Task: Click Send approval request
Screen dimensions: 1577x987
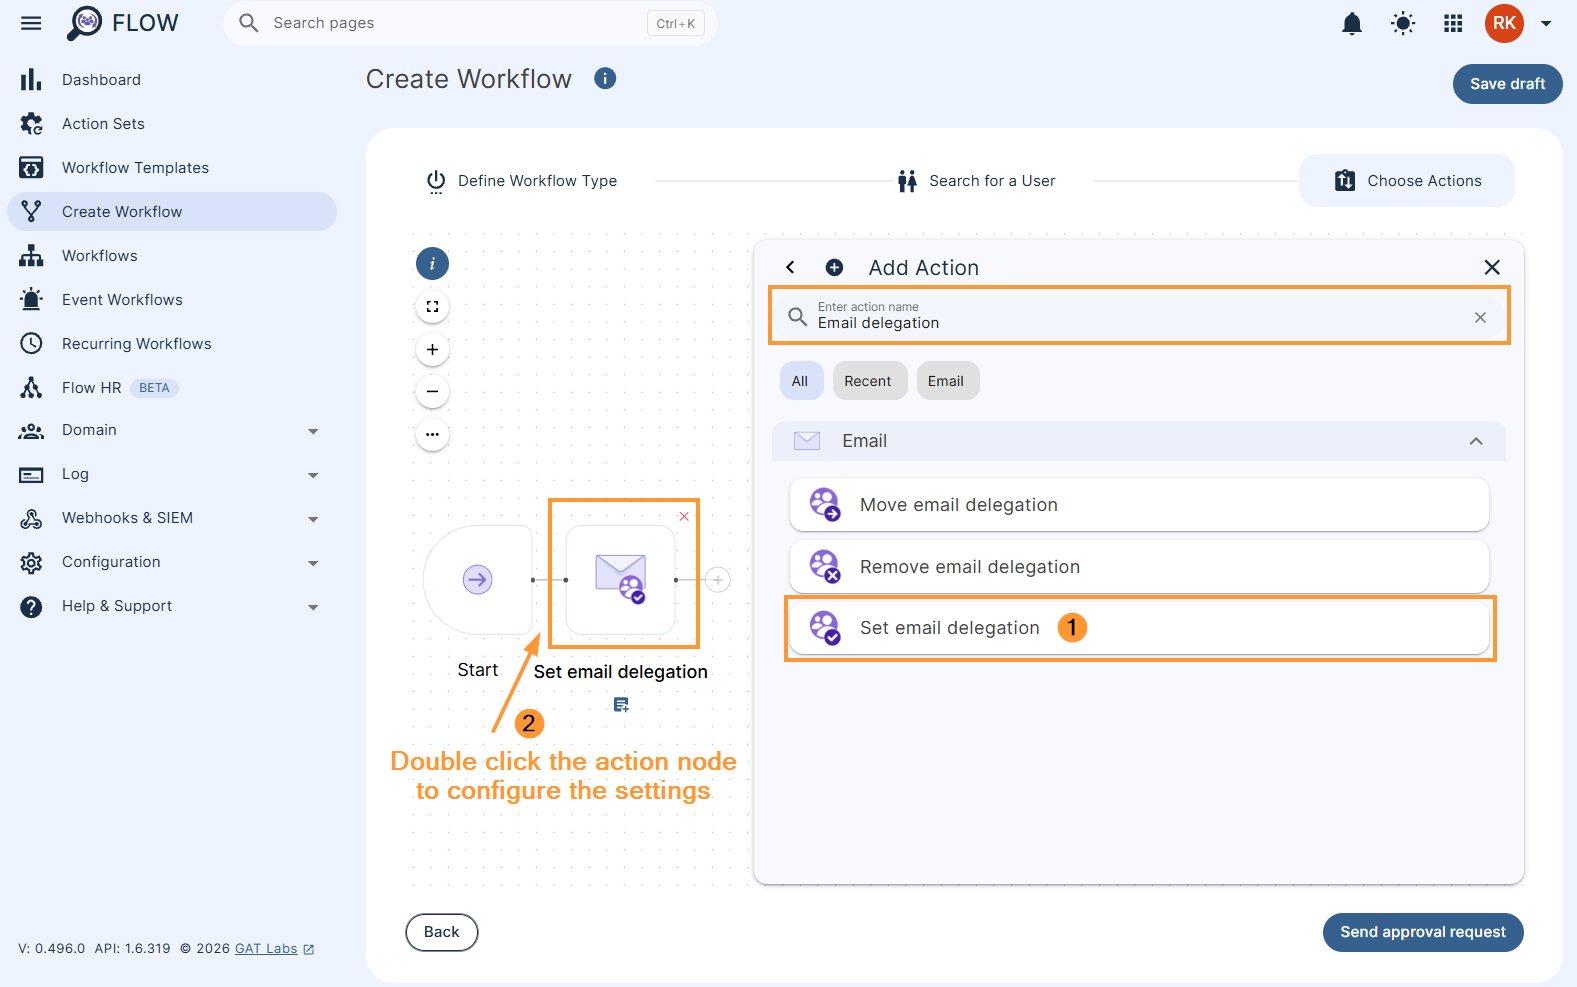Action: pyautogui.click(x=1423, y=932)
